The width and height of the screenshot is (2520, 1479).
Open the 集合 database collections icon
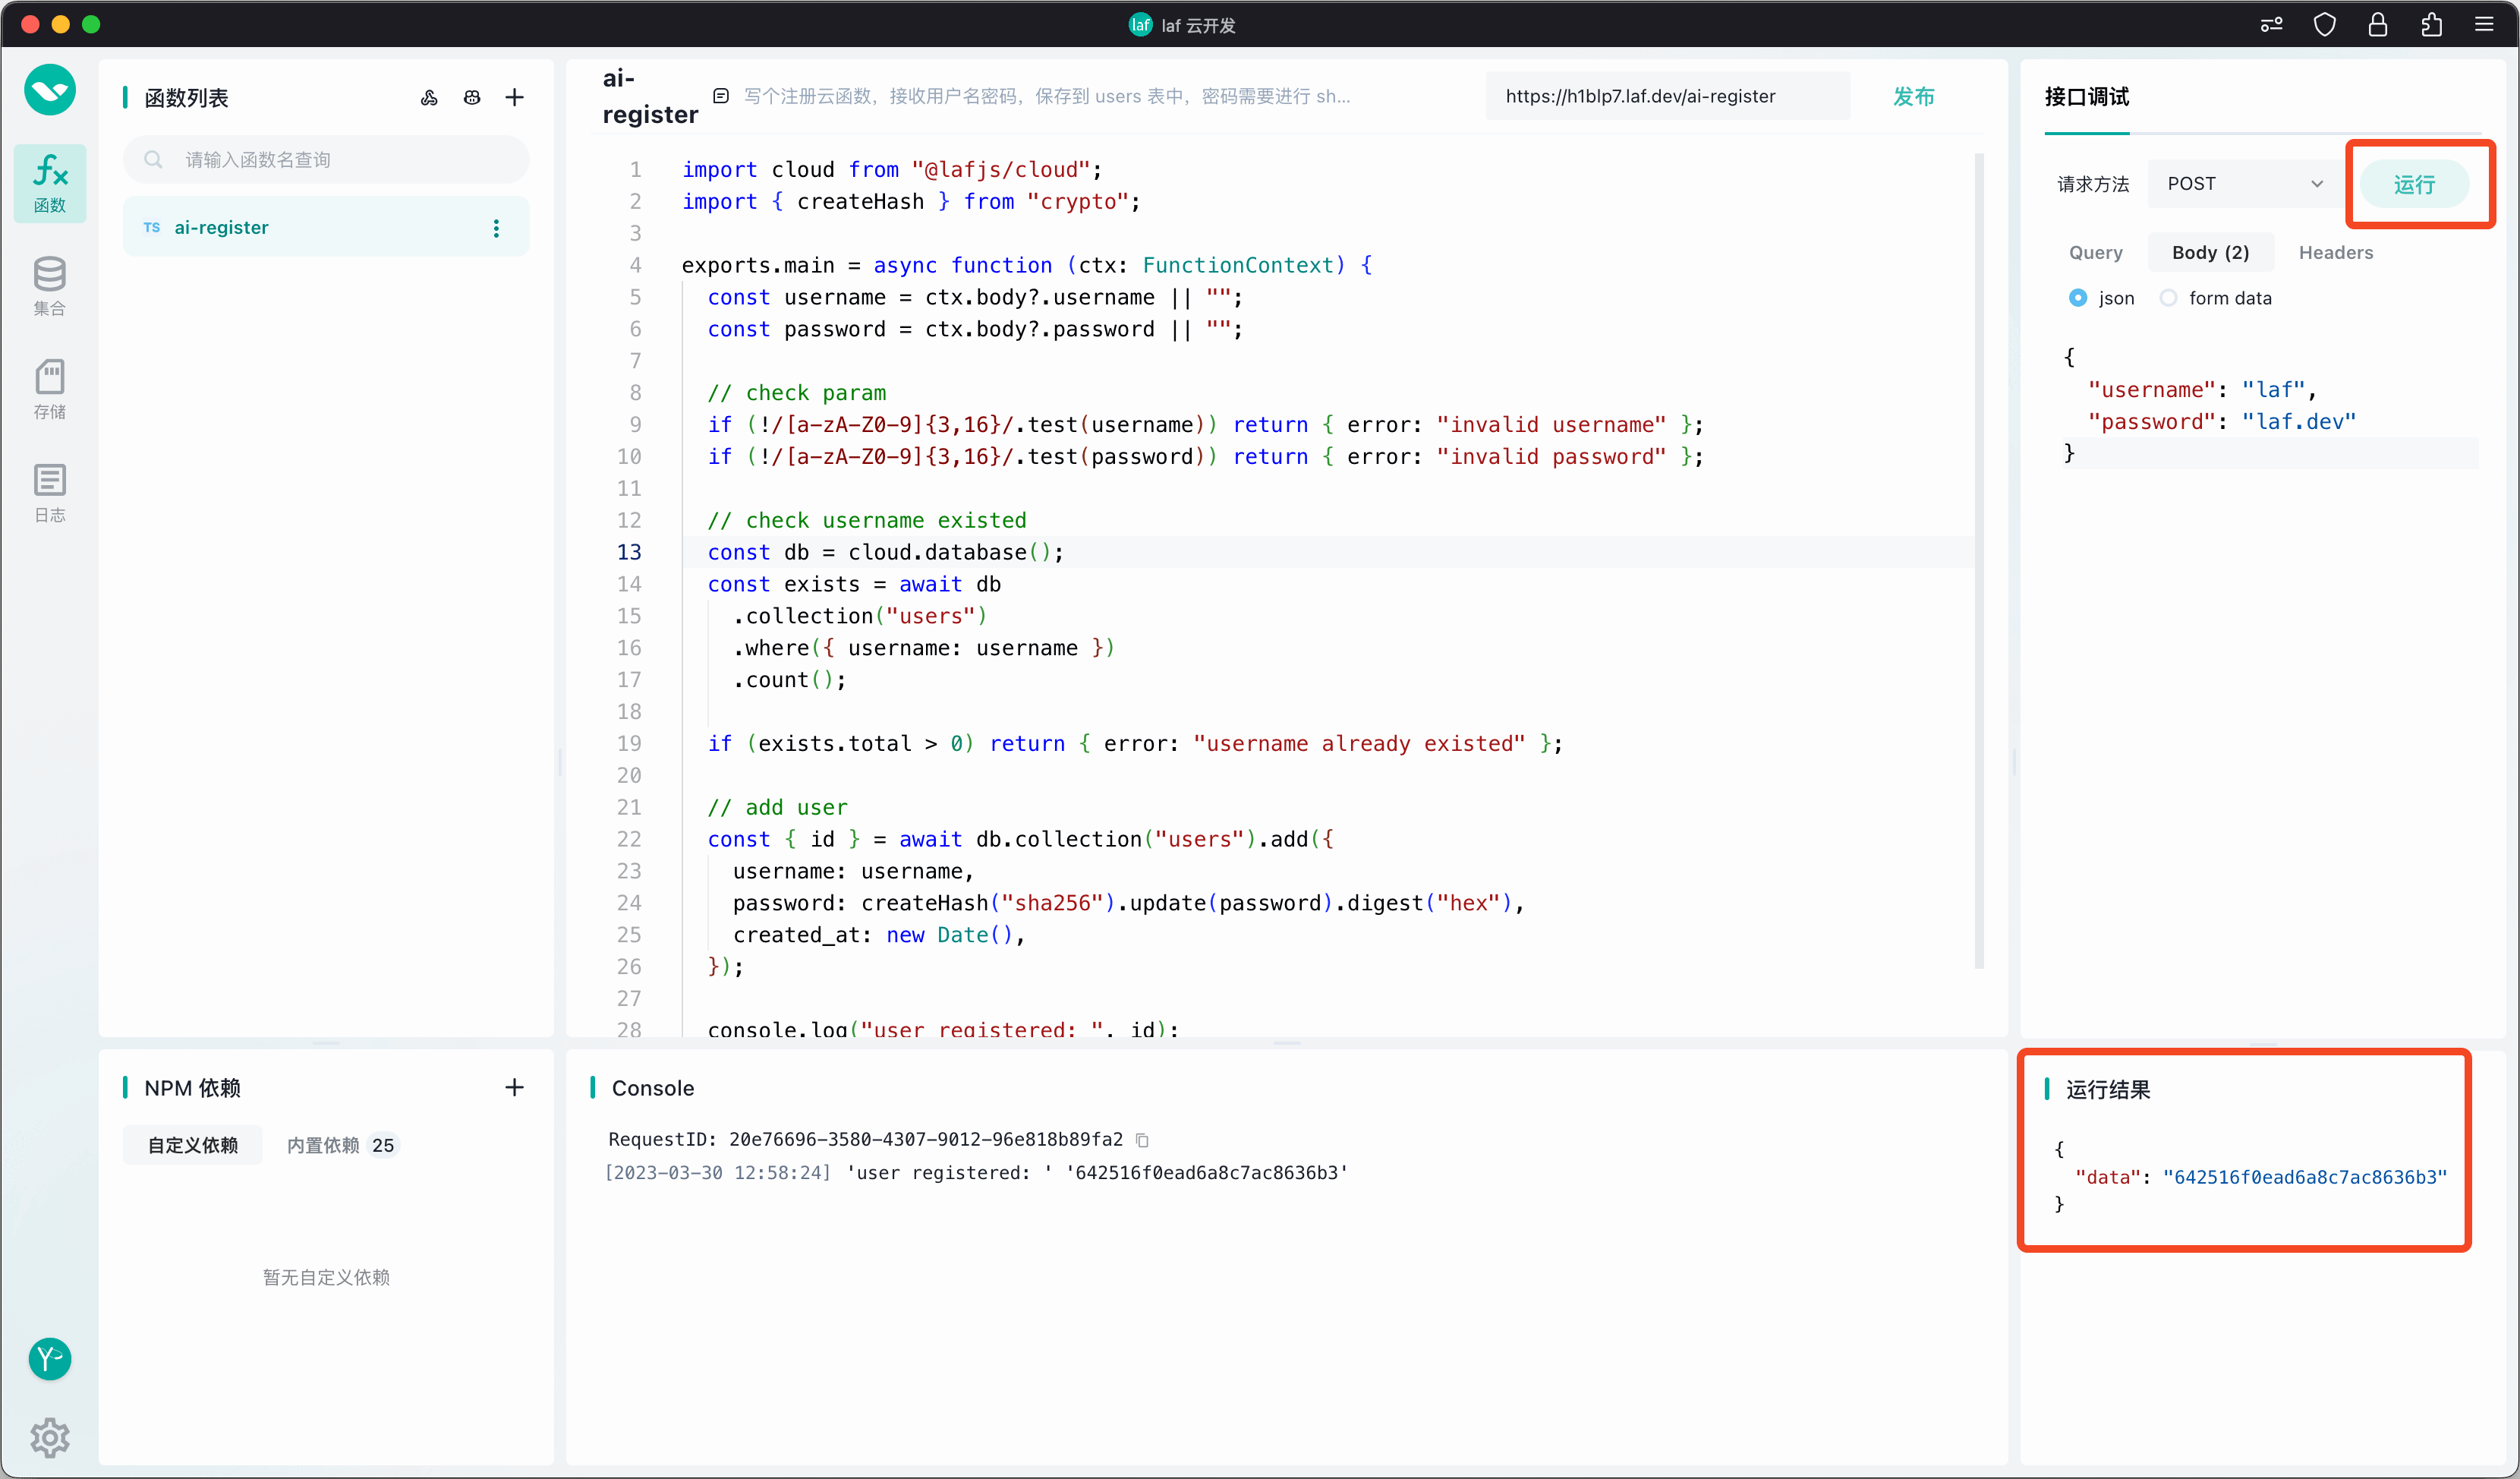point(50,286)
